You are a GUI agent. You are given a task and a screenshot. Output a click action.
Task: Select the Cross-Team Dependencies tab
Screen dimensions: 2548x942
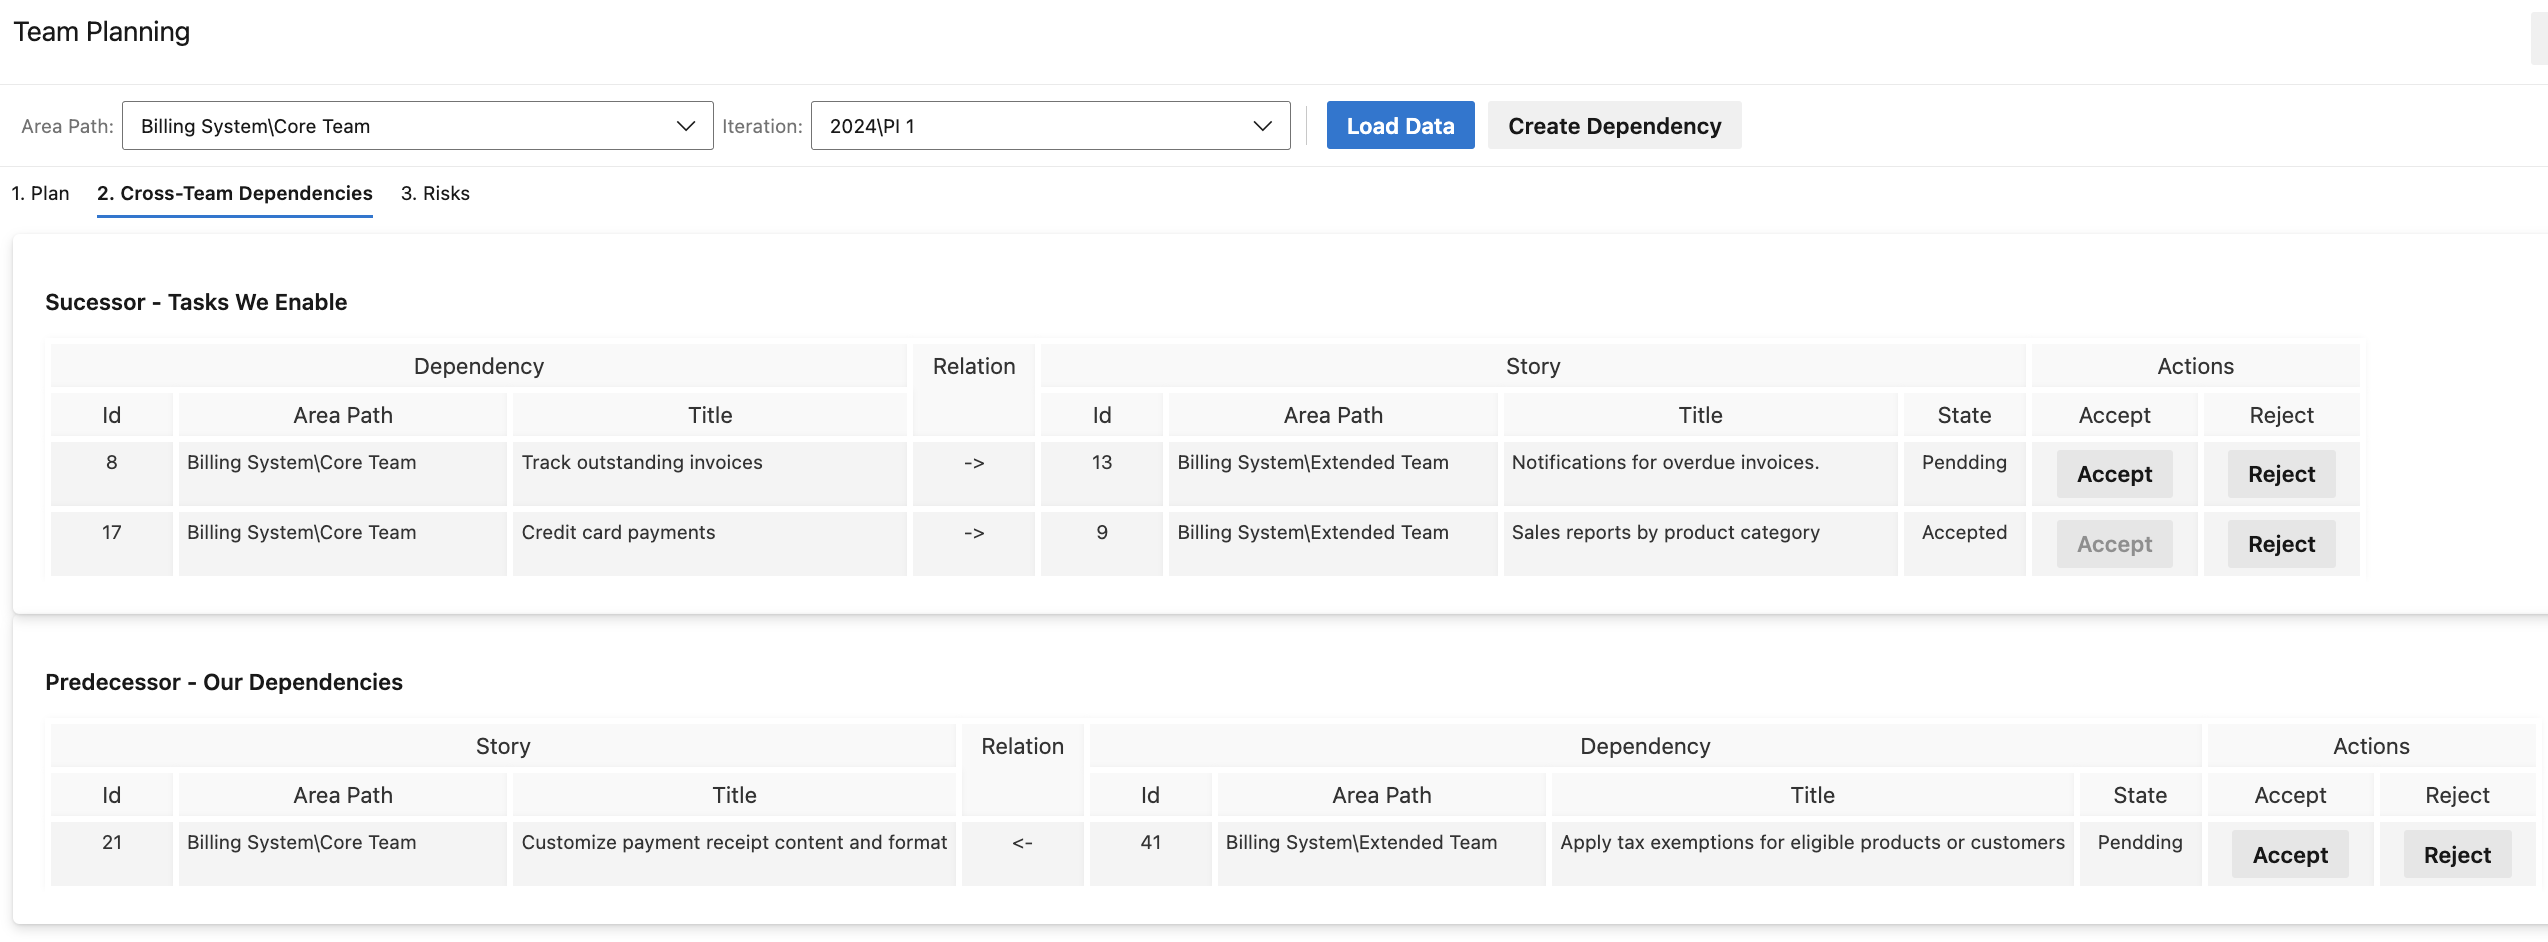(234, 193)
